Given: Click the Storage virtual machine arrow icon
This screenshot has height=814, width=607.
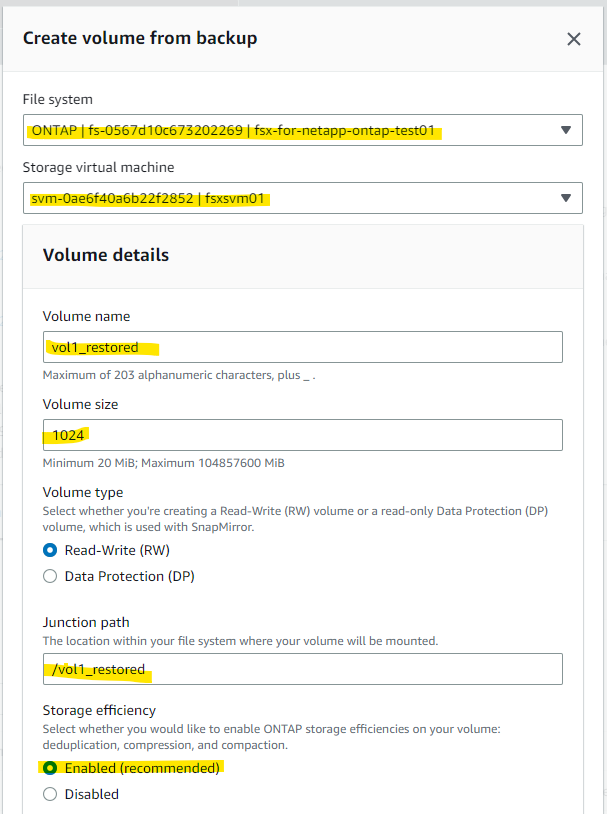Looking at the screenshot, I should coord(566,198).
